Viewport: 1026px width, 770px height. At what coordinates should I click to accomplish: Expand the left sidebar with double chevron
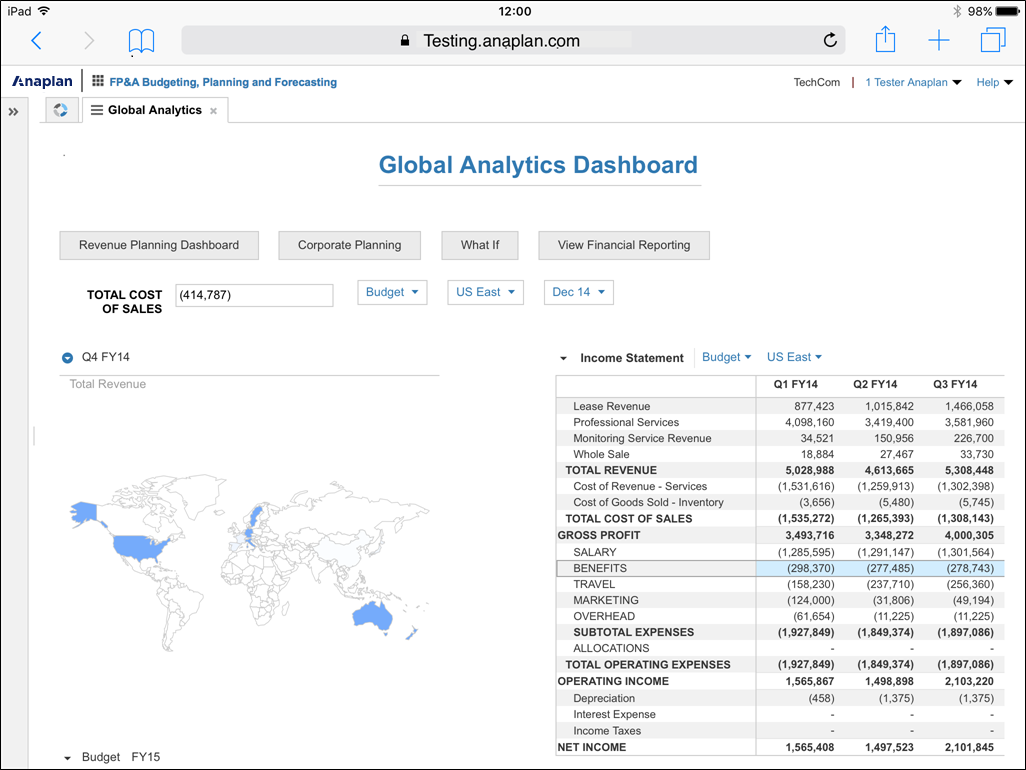pos(14,112)
